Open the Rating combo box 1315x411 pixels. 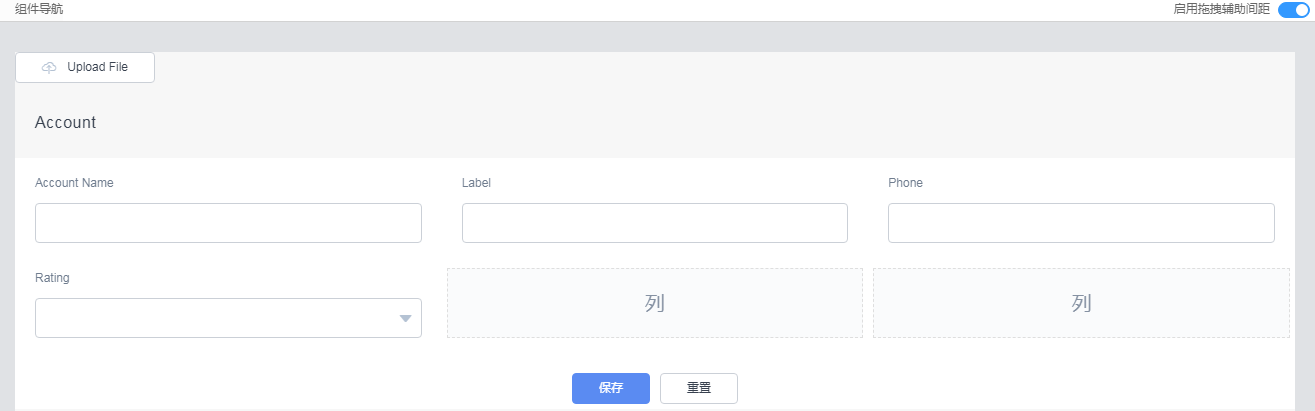(228, 318)
